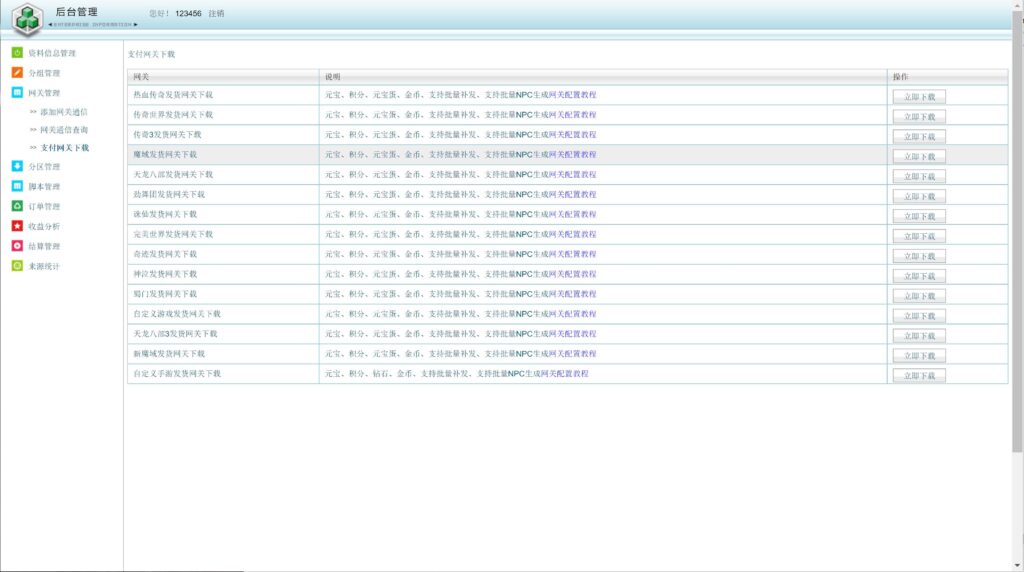The width and height of the screenshot is (1024, 572).
Task: Click the green 资料信息管理 sidebar icon
Action: [17, 53]
